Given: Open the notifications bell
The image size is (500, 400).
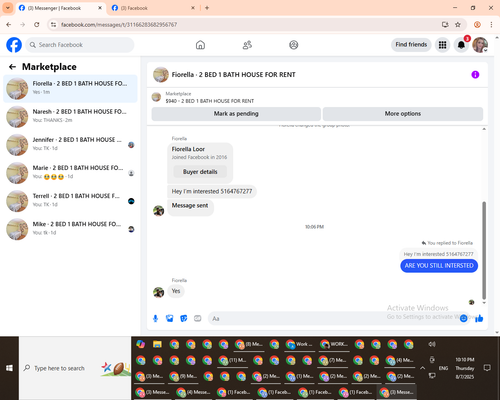Looking at the screenshot, I should 461,45.
